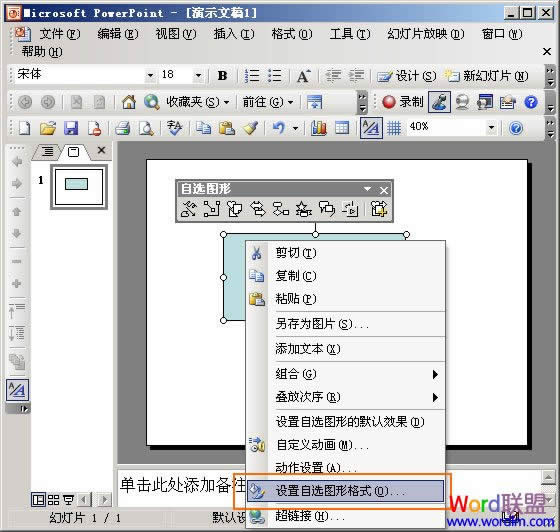Open the 幻灯片放映 Slide Show menu

point(426,34)
